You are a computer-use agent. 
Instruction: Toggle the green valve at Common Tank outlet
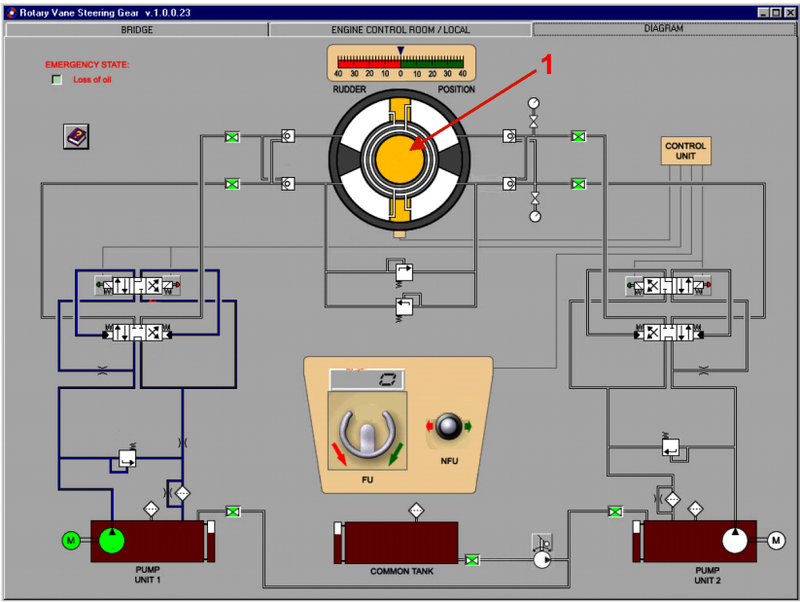click(472, 560)
